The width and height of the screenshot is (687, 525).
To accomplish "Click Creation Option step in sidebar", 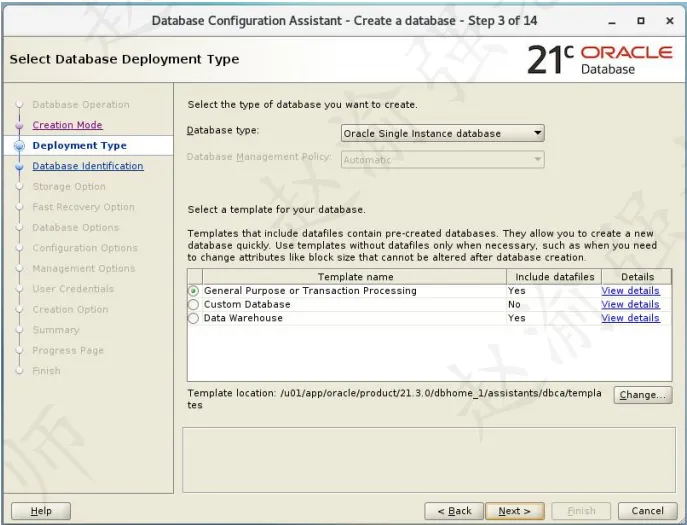I will pyautogui.click(x=70, y=309).
